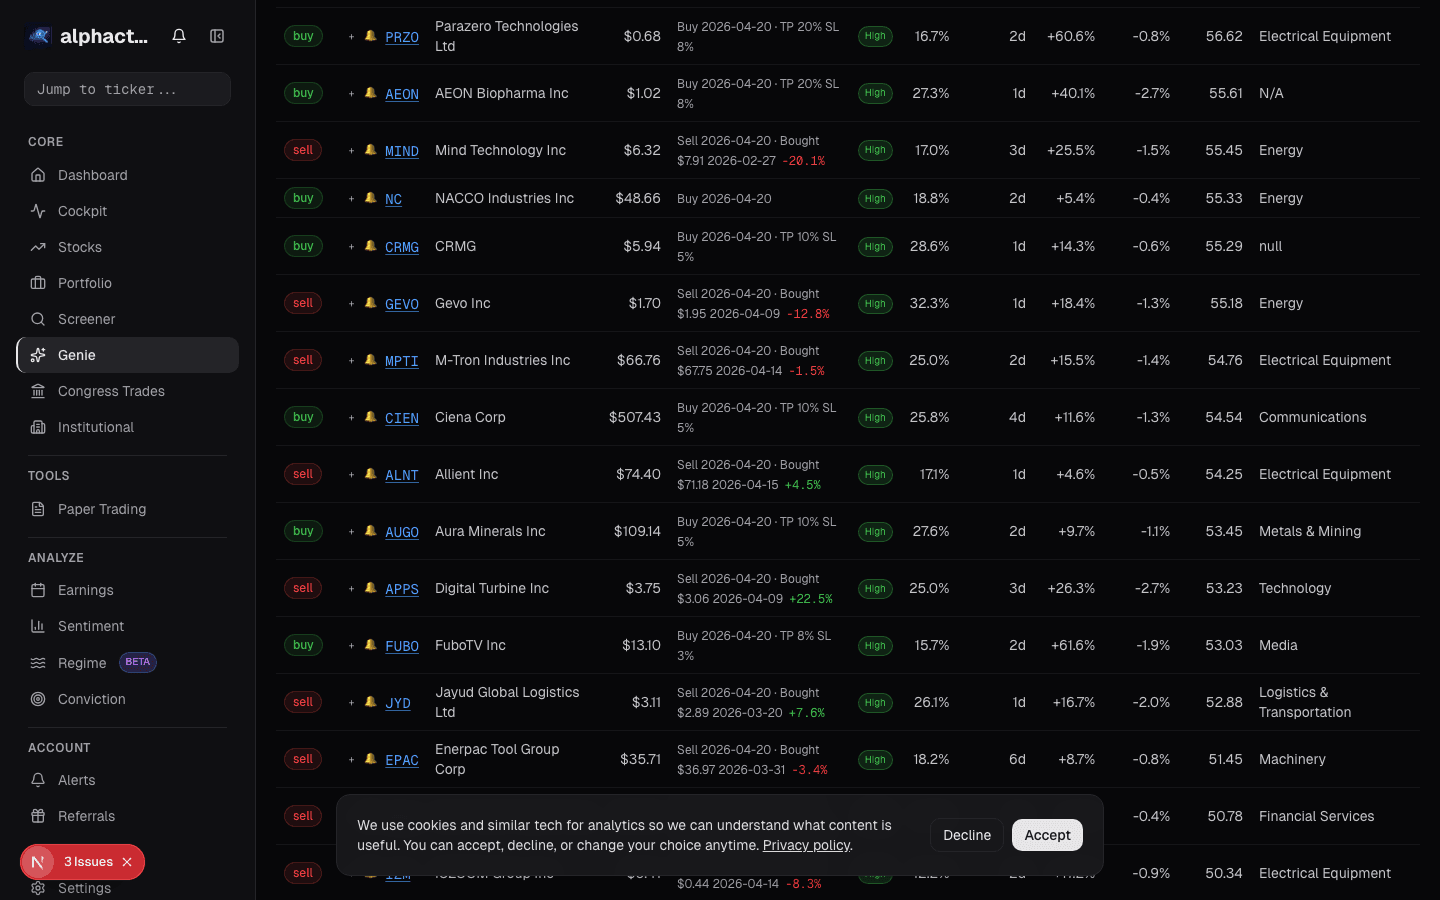Go to the Sentiment analyze section

coord(90,626)
